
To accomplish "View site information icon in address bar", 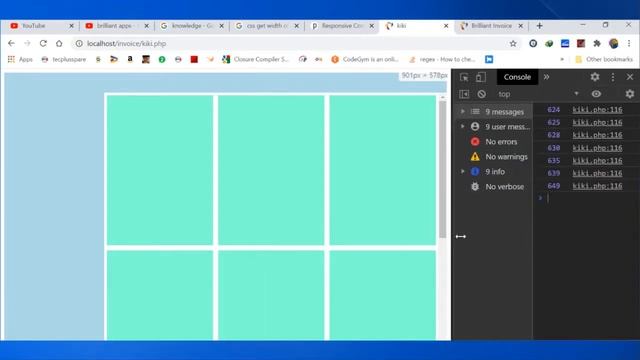I will point(79,43).
